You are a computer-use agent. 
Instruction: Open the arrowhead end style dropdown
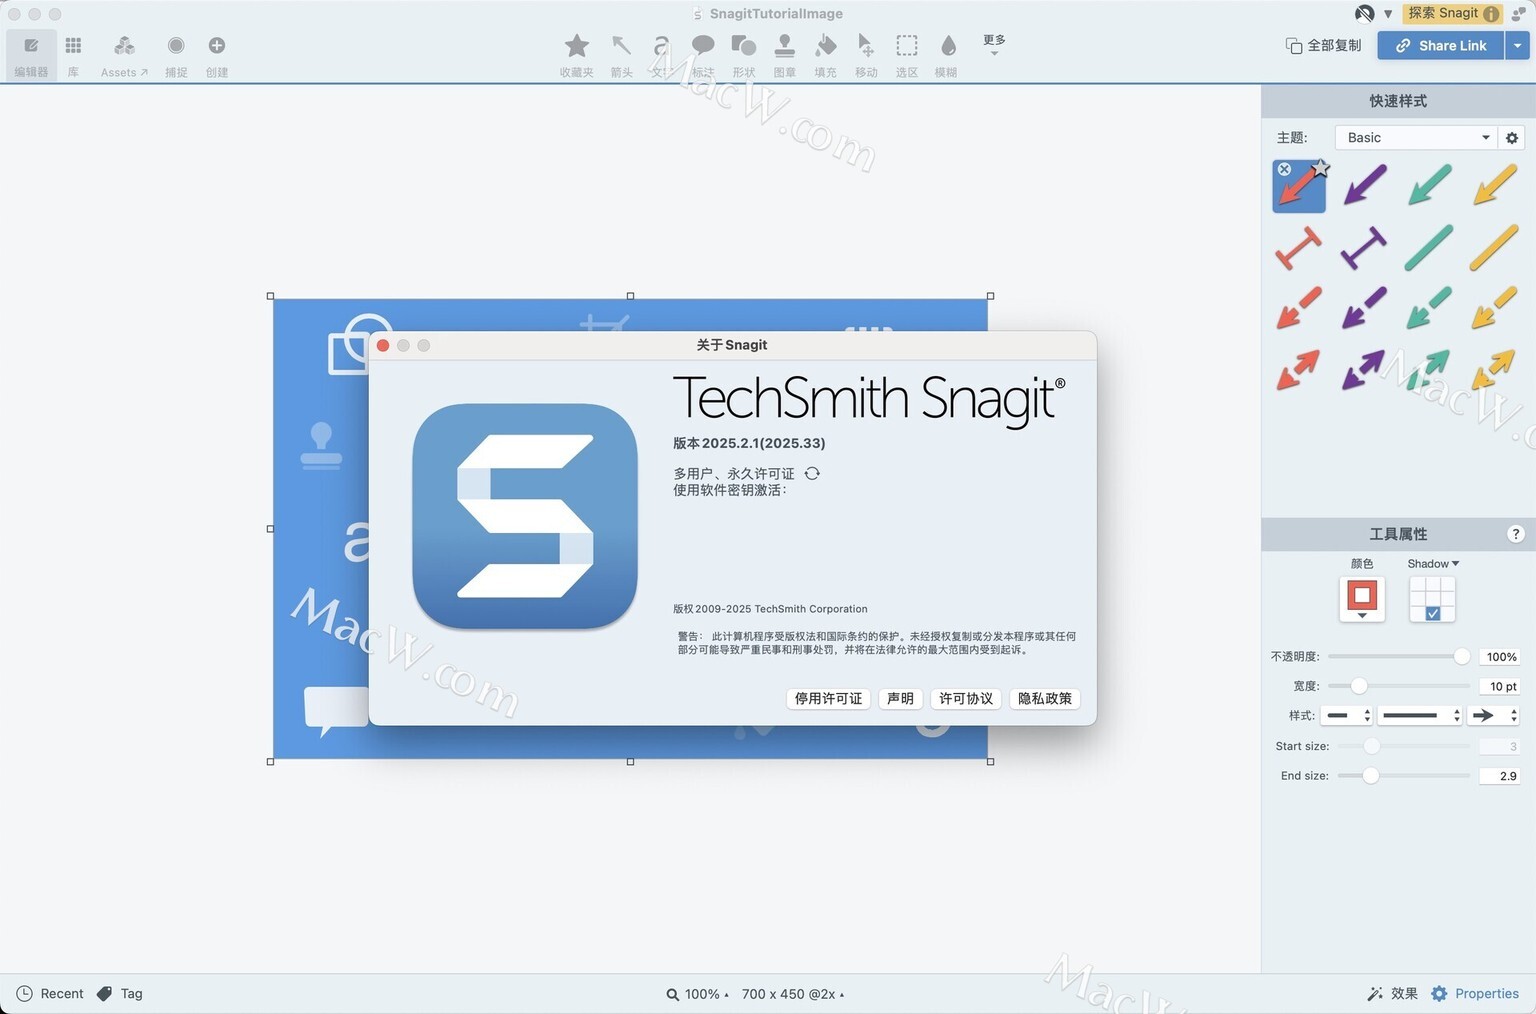[1494, 715]
